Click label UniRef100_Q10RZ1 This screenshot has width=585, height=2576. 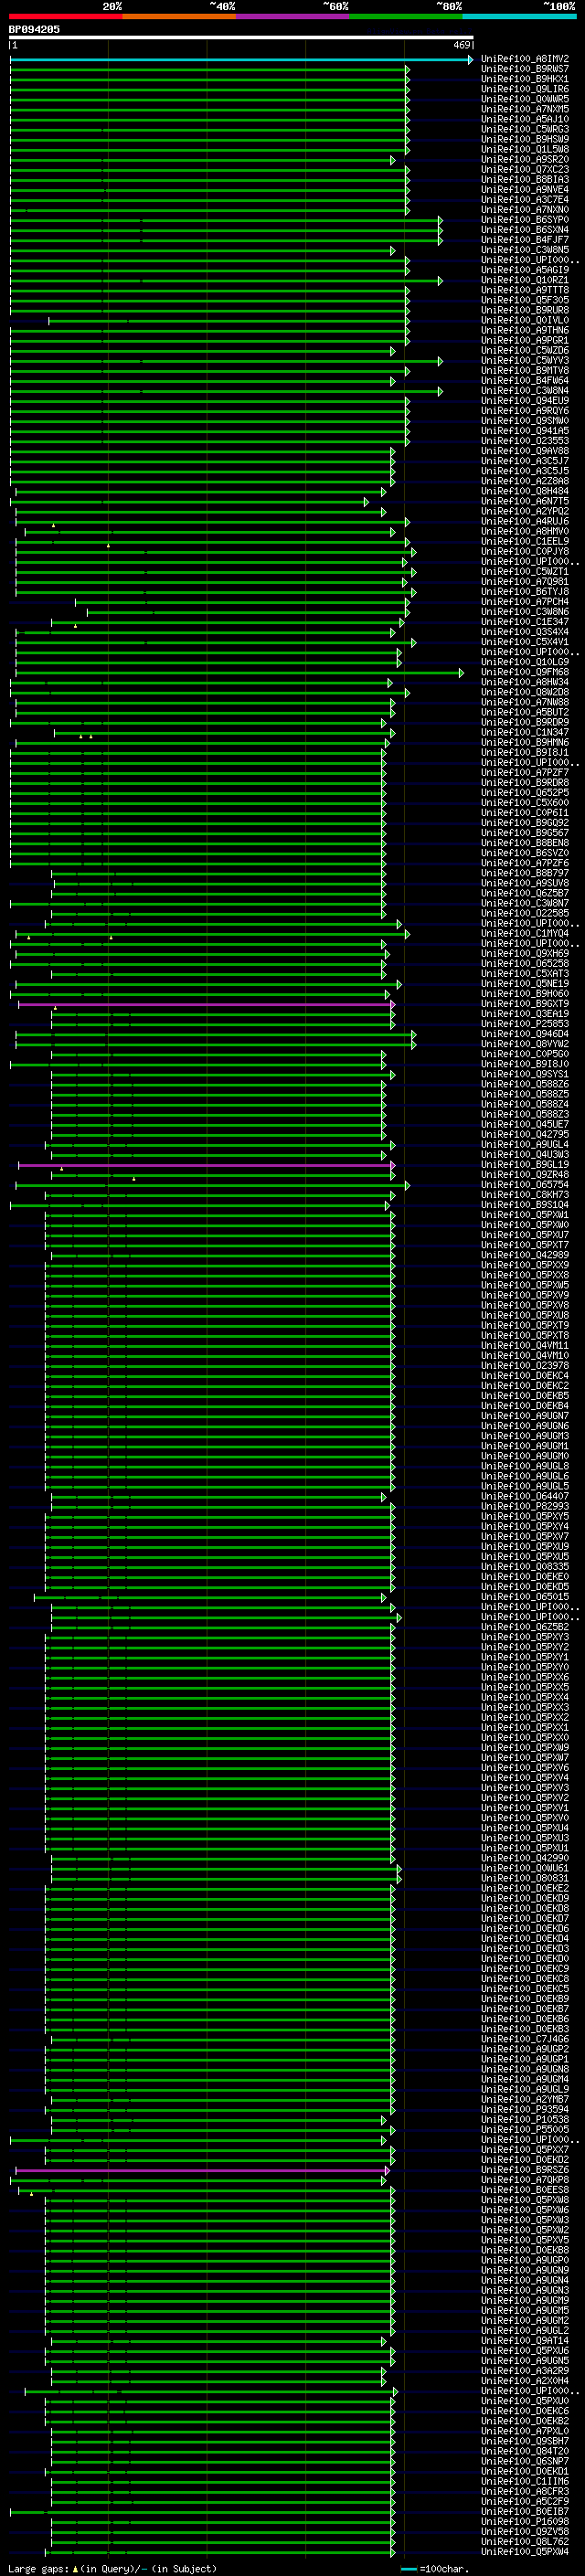tap(525, 280)
